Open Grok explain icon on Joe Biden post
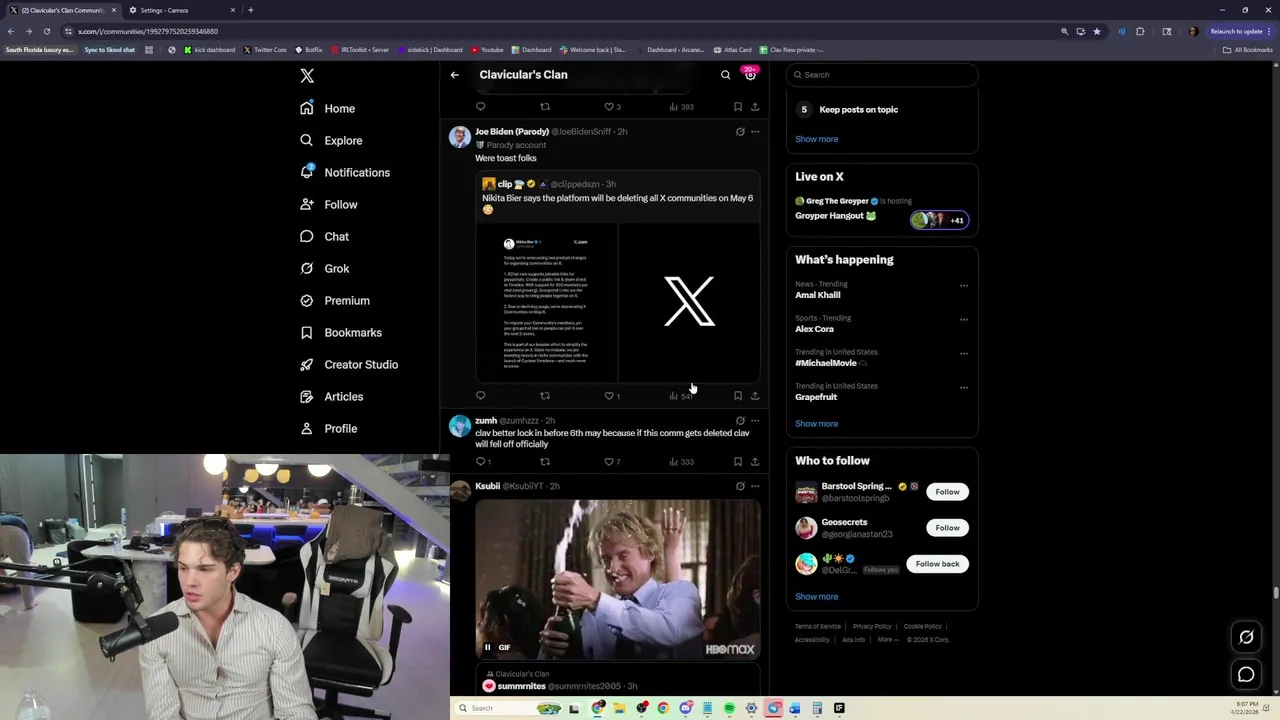 tap(740, 132)
